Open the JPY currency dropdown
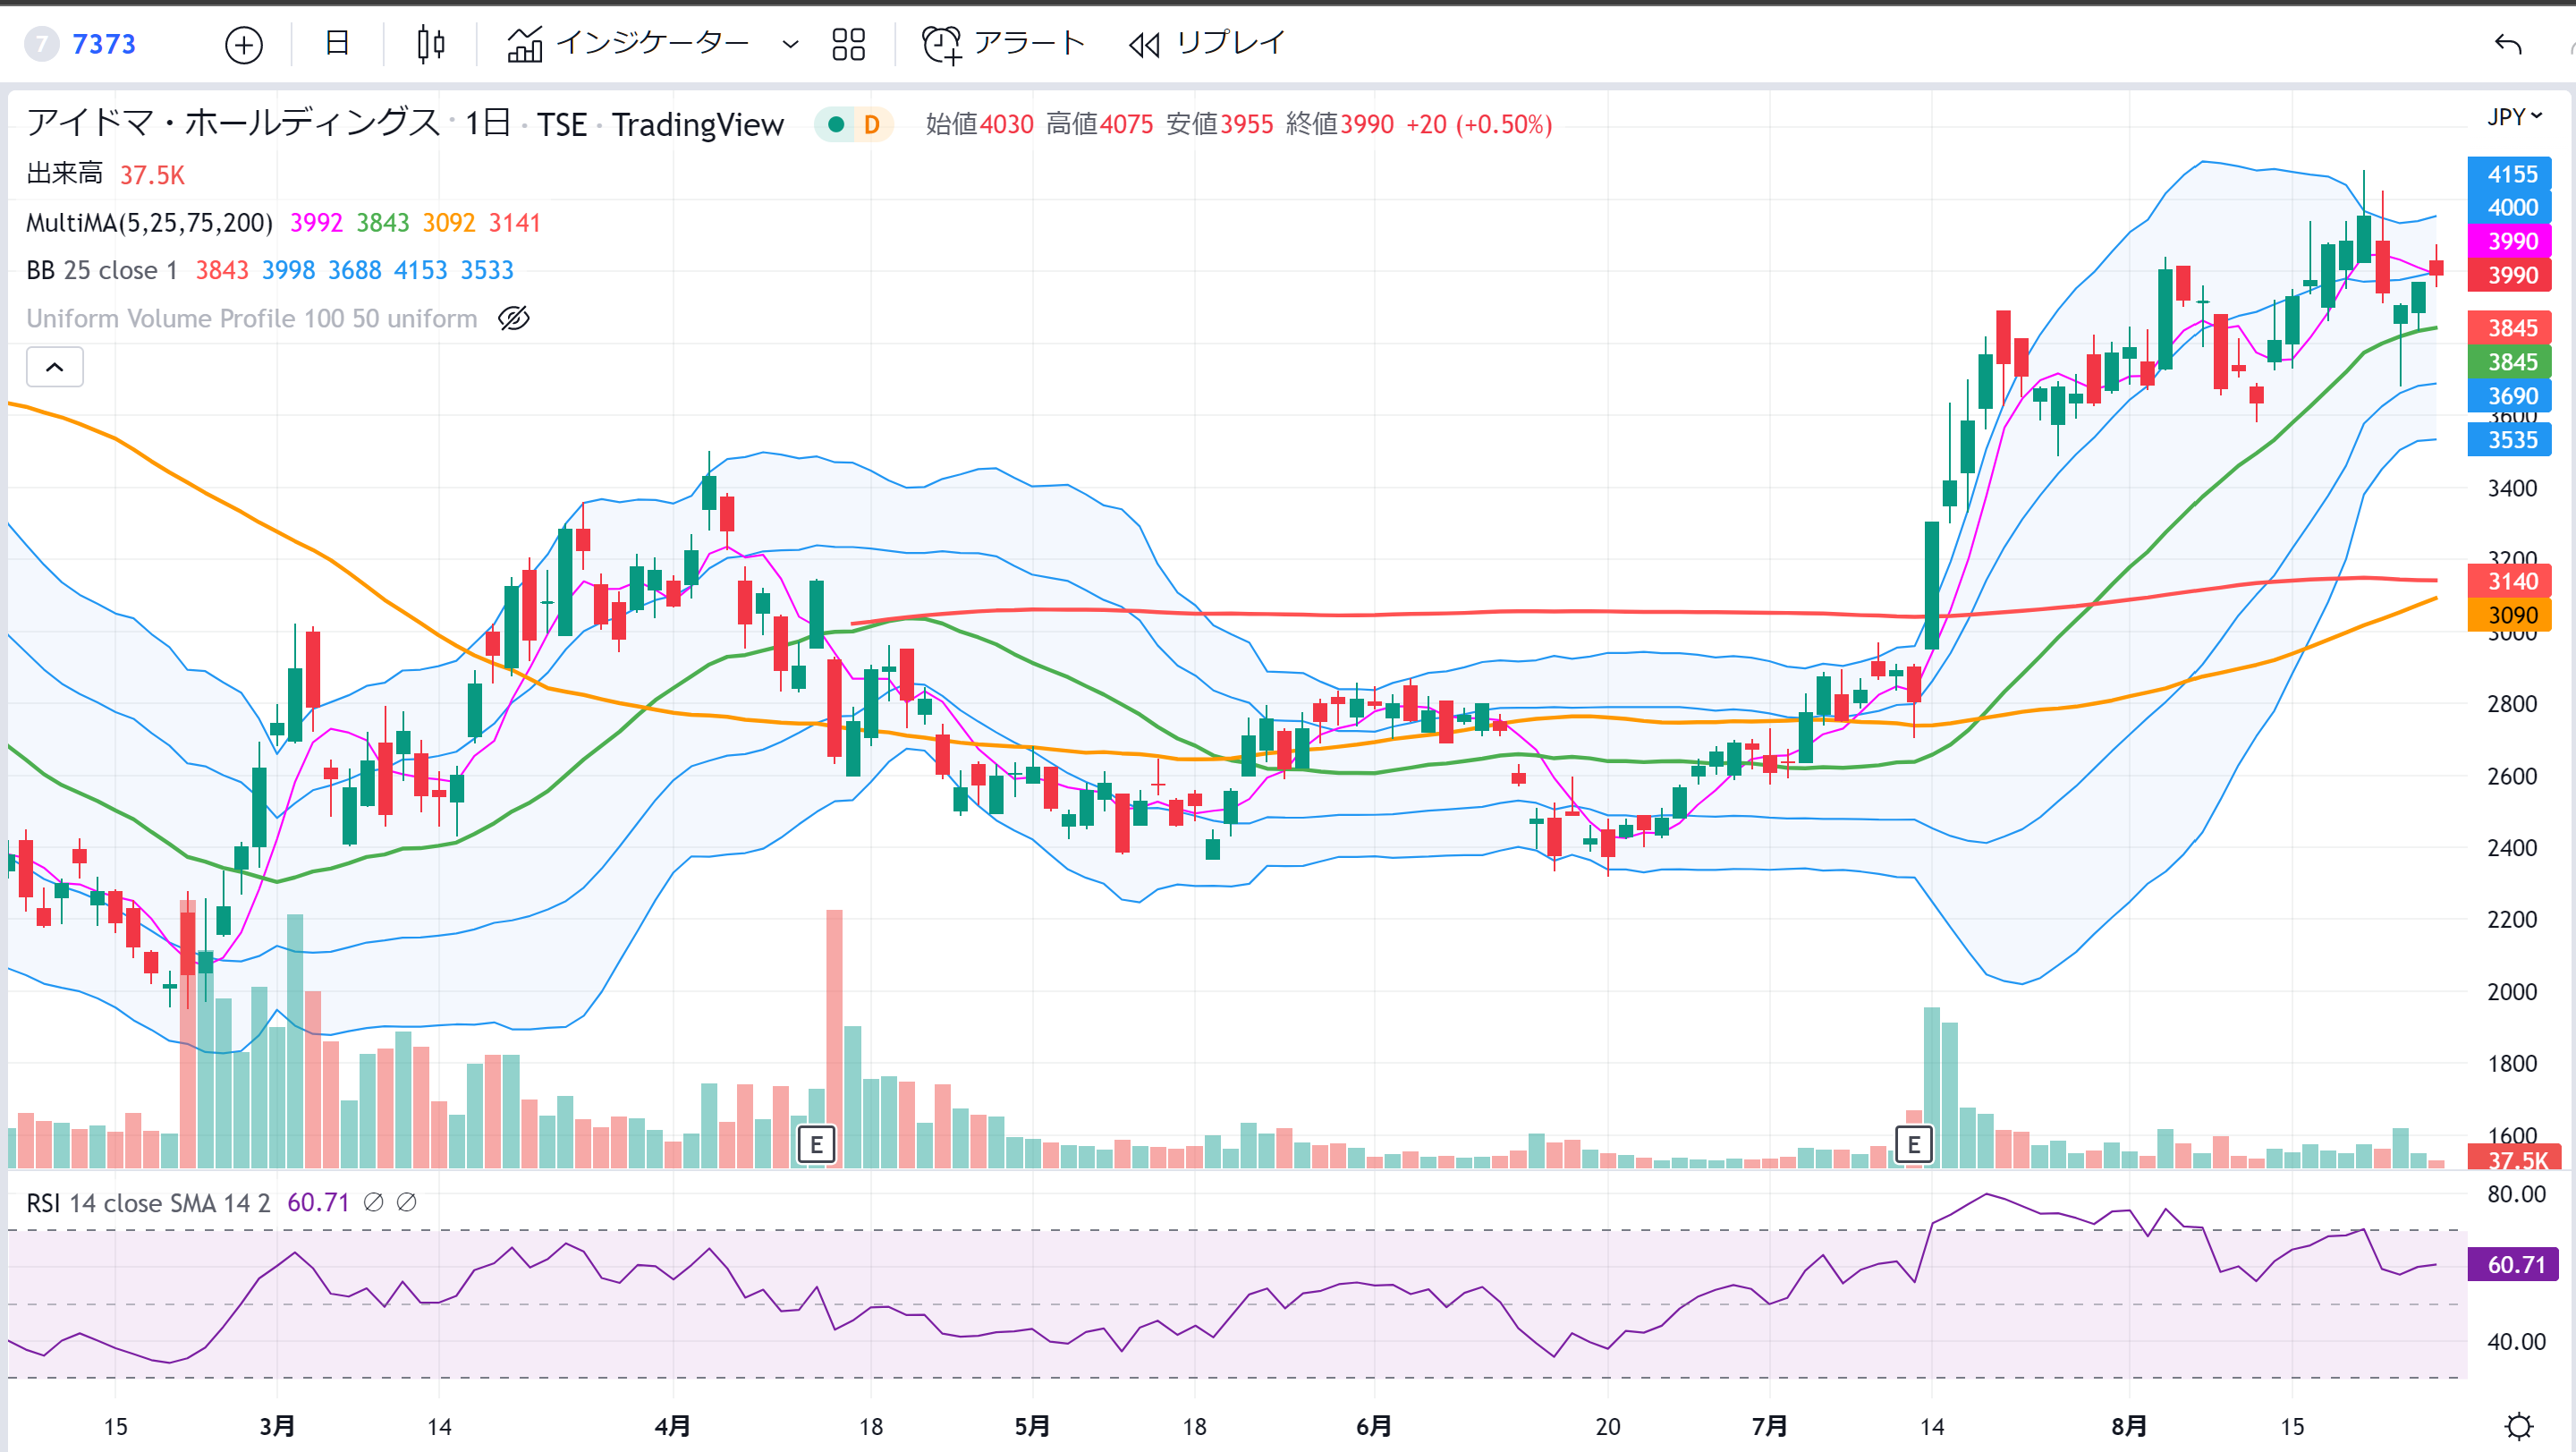Viewport: 2576px width, 1452px height. 2514,117
